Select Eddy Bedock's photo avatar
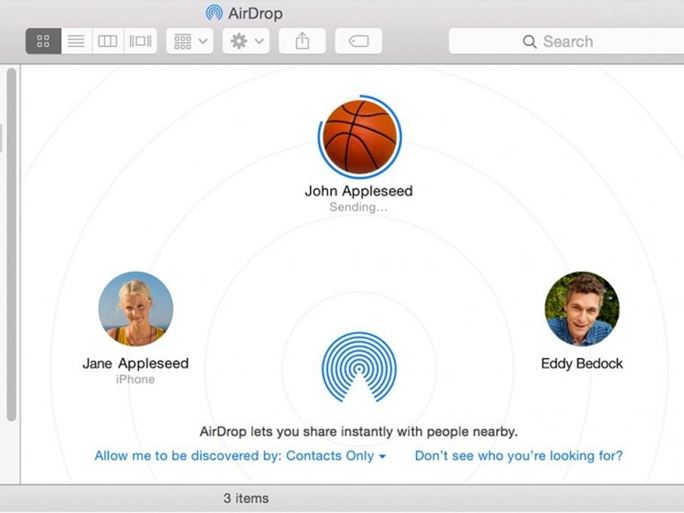This screenshot has width=684, height=513. (582, 309)
